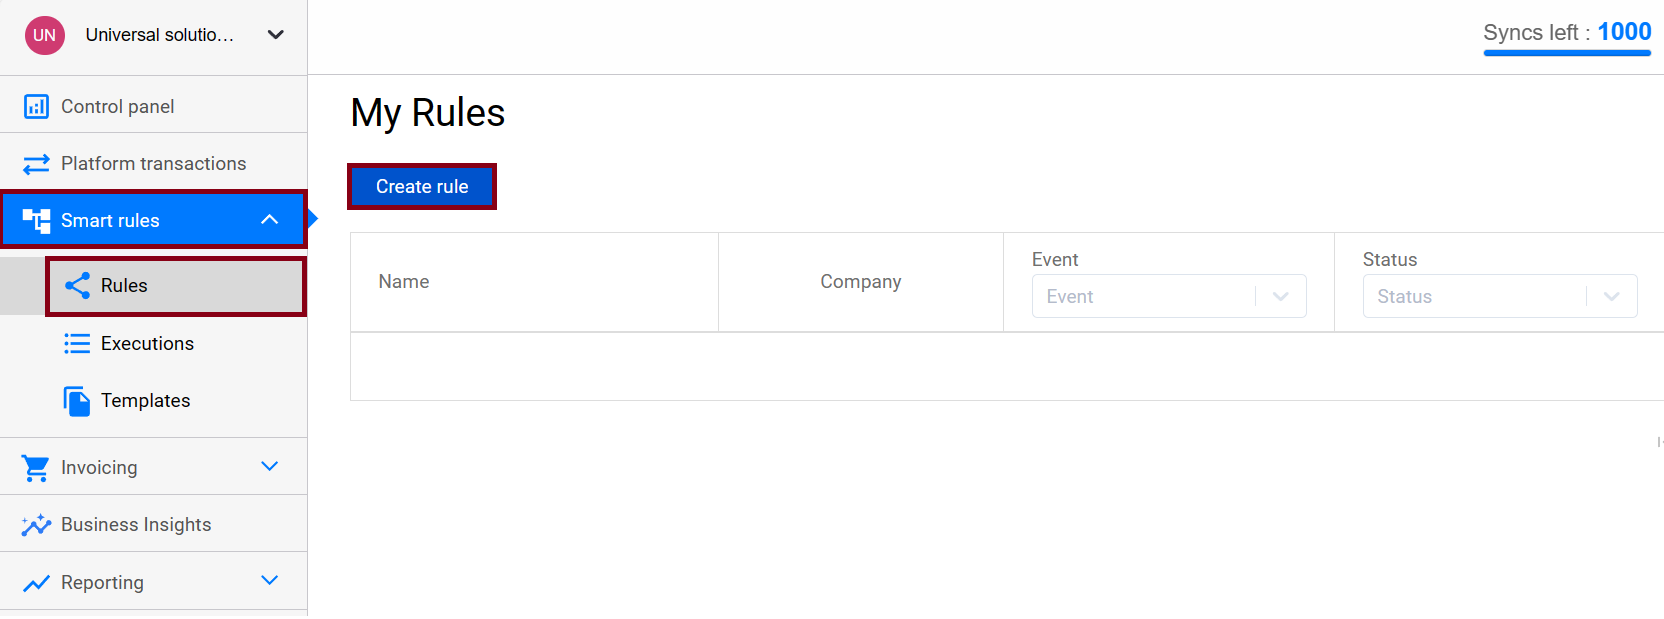Image resolution: width=1664 pixels, height=619 pixels.
Task: Select the Rules share icon
Action: coord(77,285)
